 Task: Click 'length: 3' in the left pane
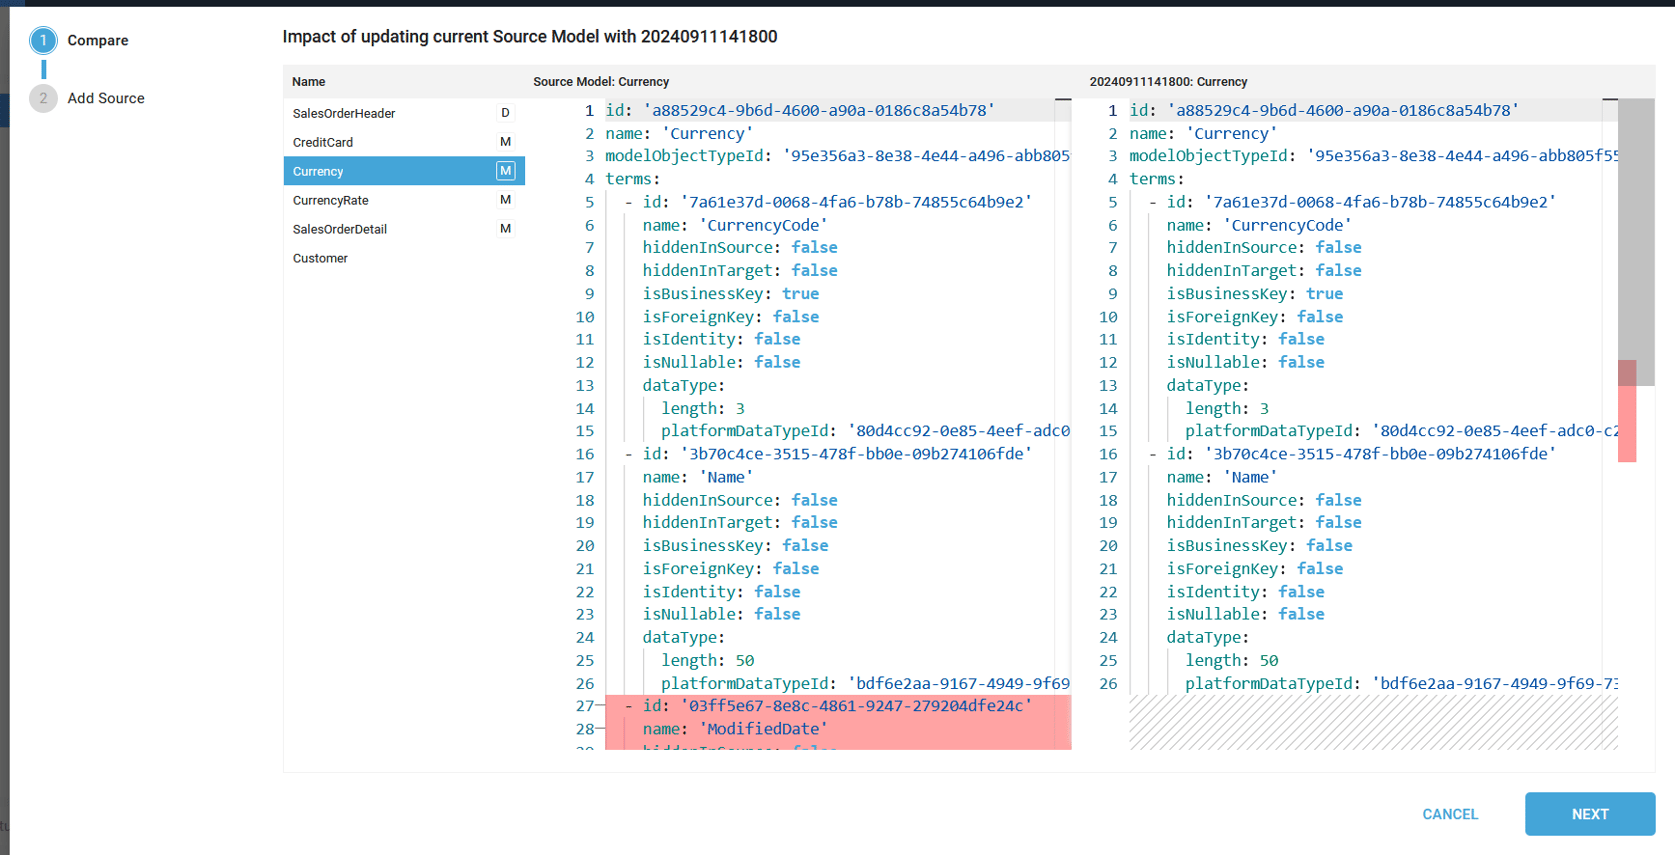click(x=702, y=408)
